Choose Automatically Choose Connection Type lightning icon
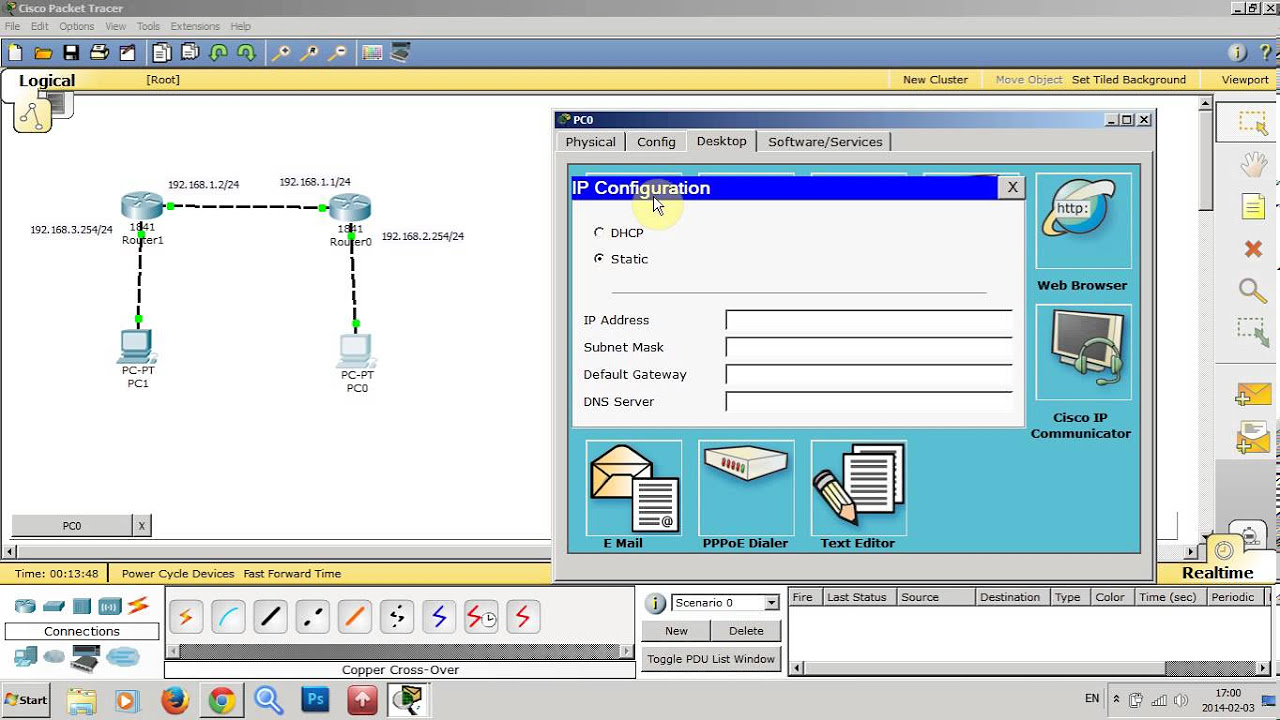1280x720 pixels. tap(185, 618)
